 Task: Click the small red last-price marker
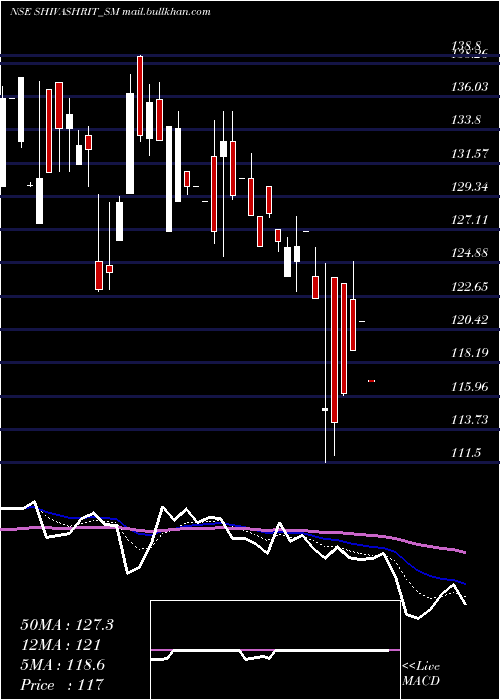click(371, 381)
